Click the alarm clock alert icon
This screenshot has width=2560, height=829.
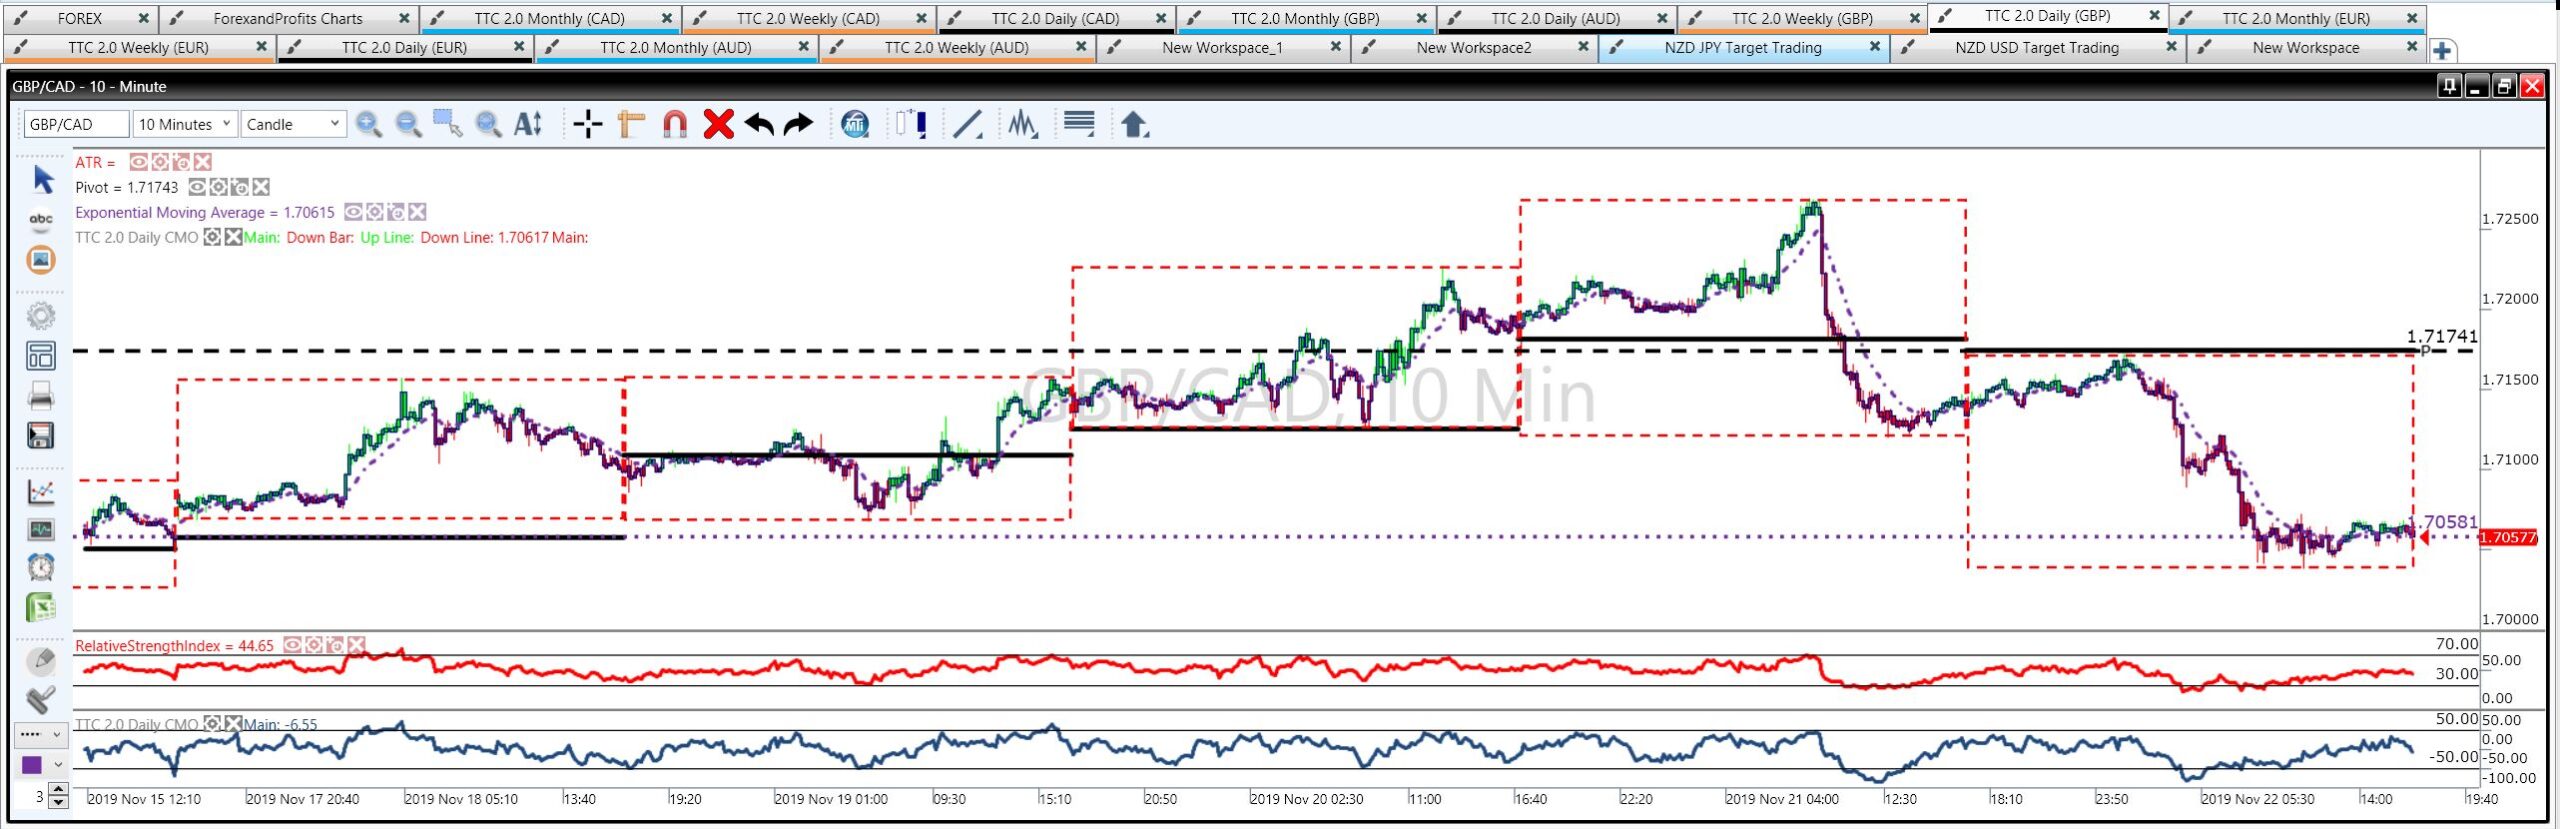pyautogui.click(x=40, y=567)
